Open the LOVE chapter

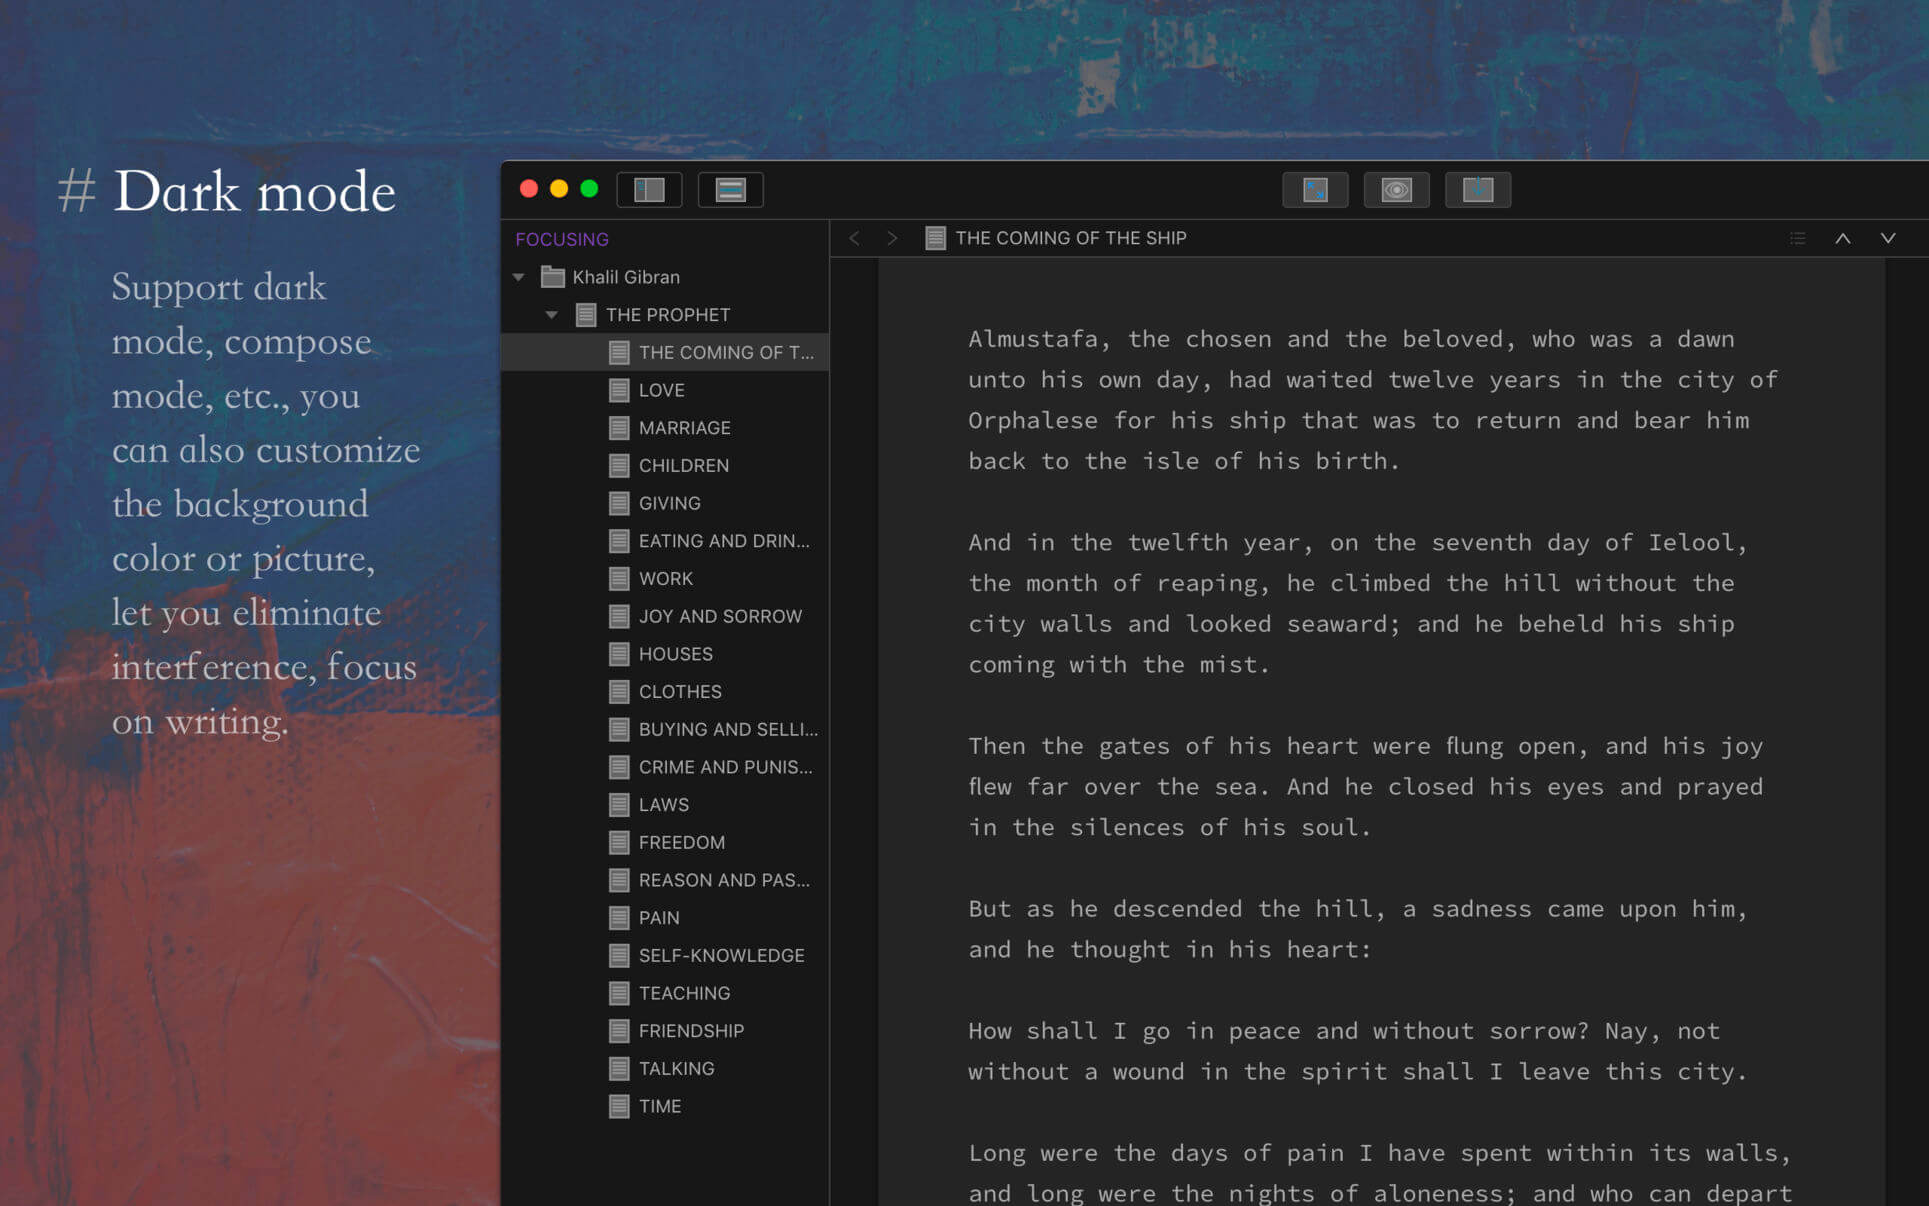coord(661,390)
